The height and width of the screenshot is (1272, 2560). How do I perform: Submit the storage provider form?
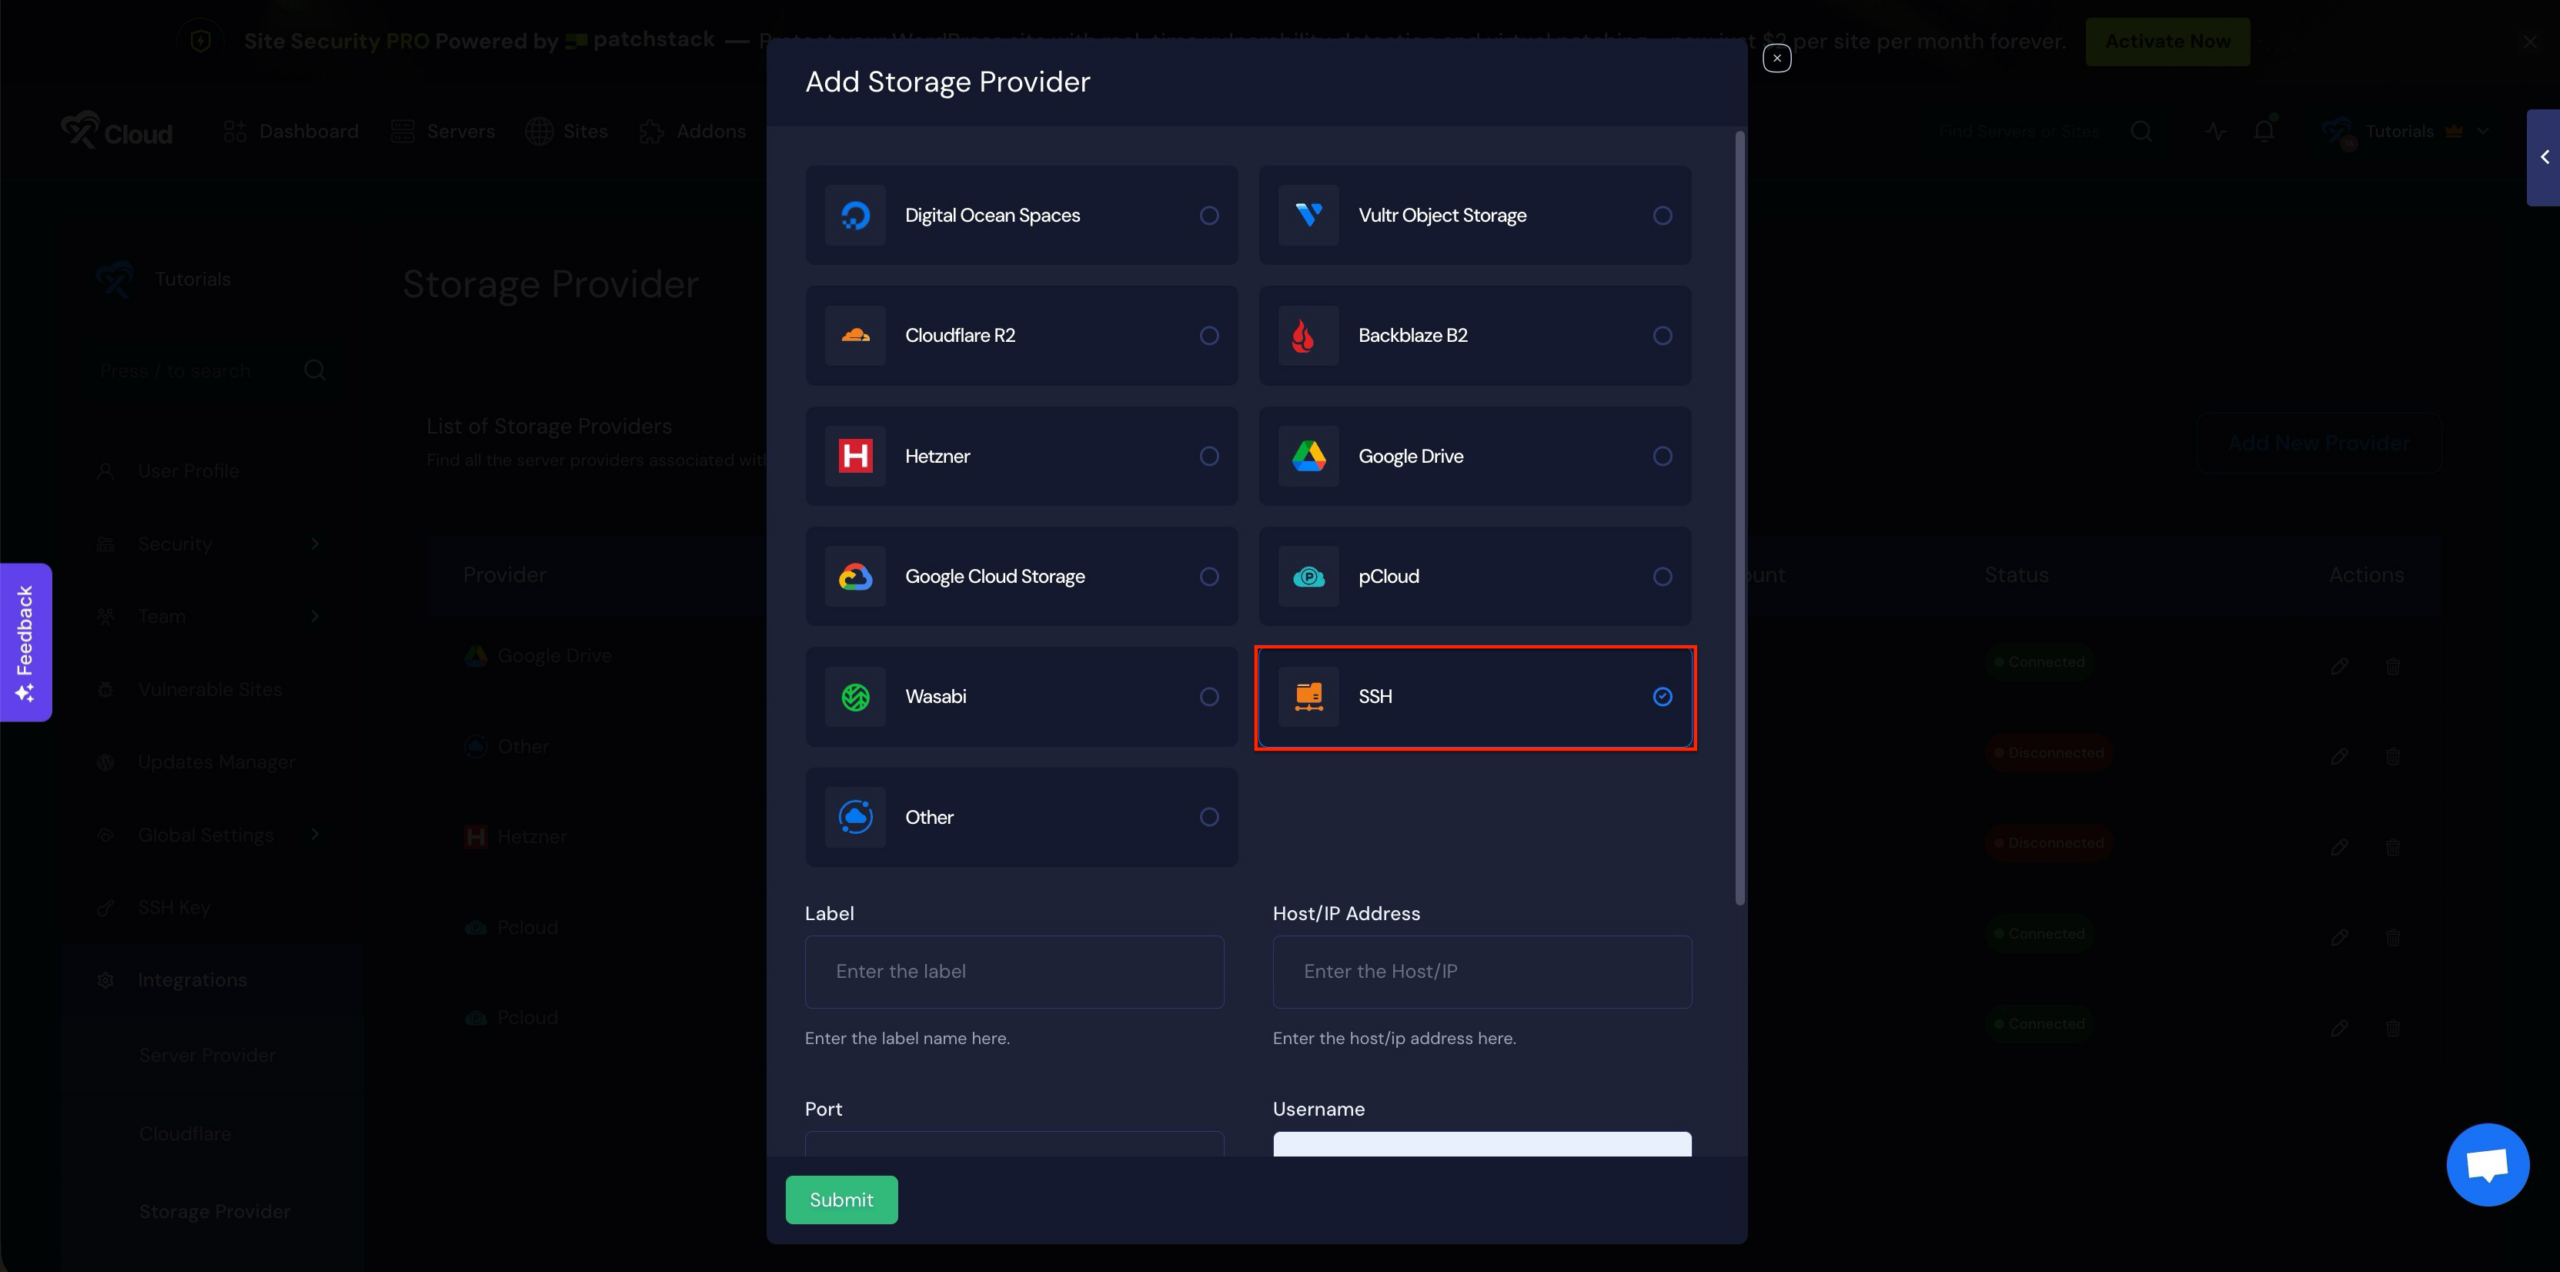(841, 1199)
